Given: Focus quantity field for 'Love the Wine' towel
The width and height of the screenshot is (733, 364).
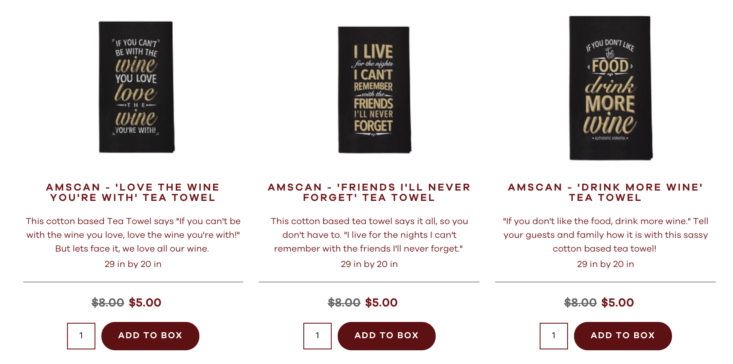Looking at the screenshot, I should coord(81,336).
